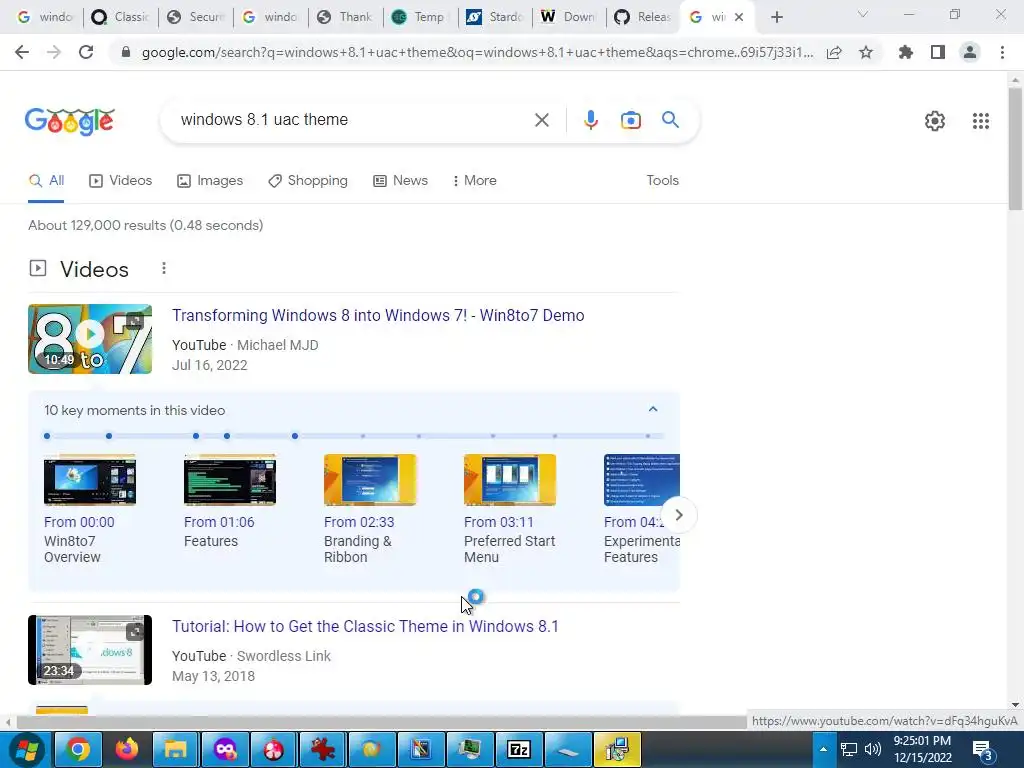This screenshot has height=768, width=1024.
Task: Open the Experimental Features key moment
Action: click(x=641, y=509)
